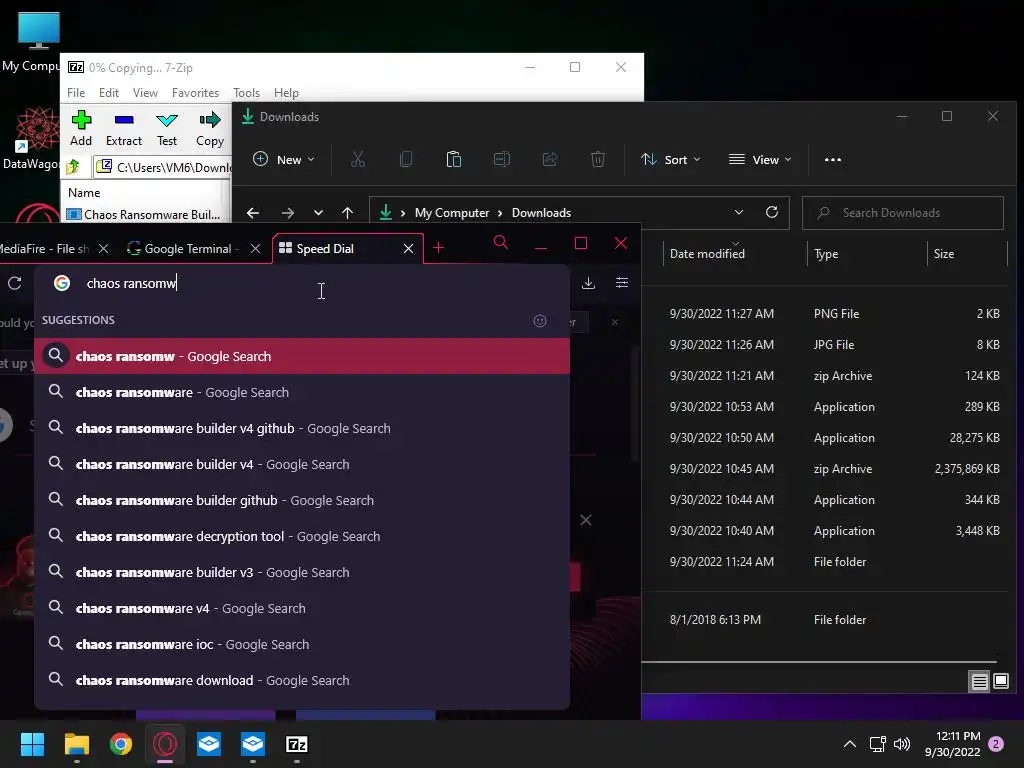Open the Sort dropdown in explorer
1024x768 pixels.
[670, 159]
